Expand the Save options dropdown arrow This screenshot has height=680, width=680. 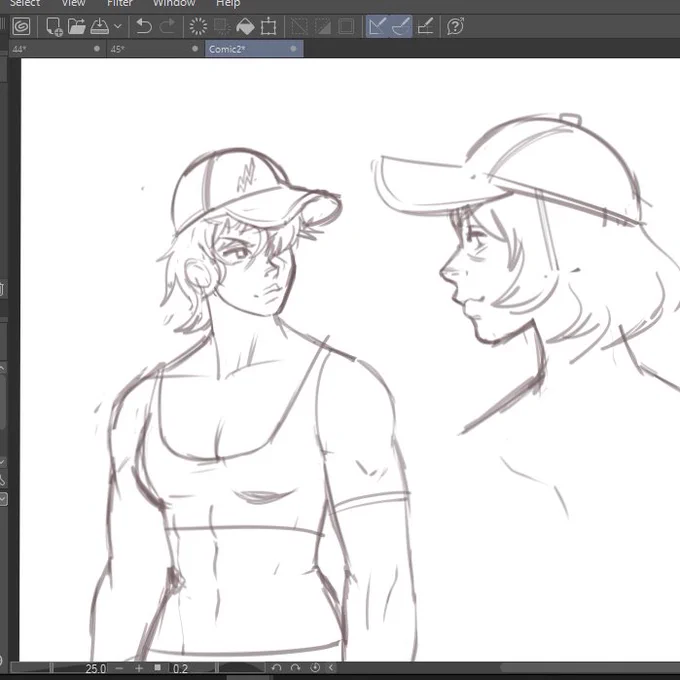118,26
